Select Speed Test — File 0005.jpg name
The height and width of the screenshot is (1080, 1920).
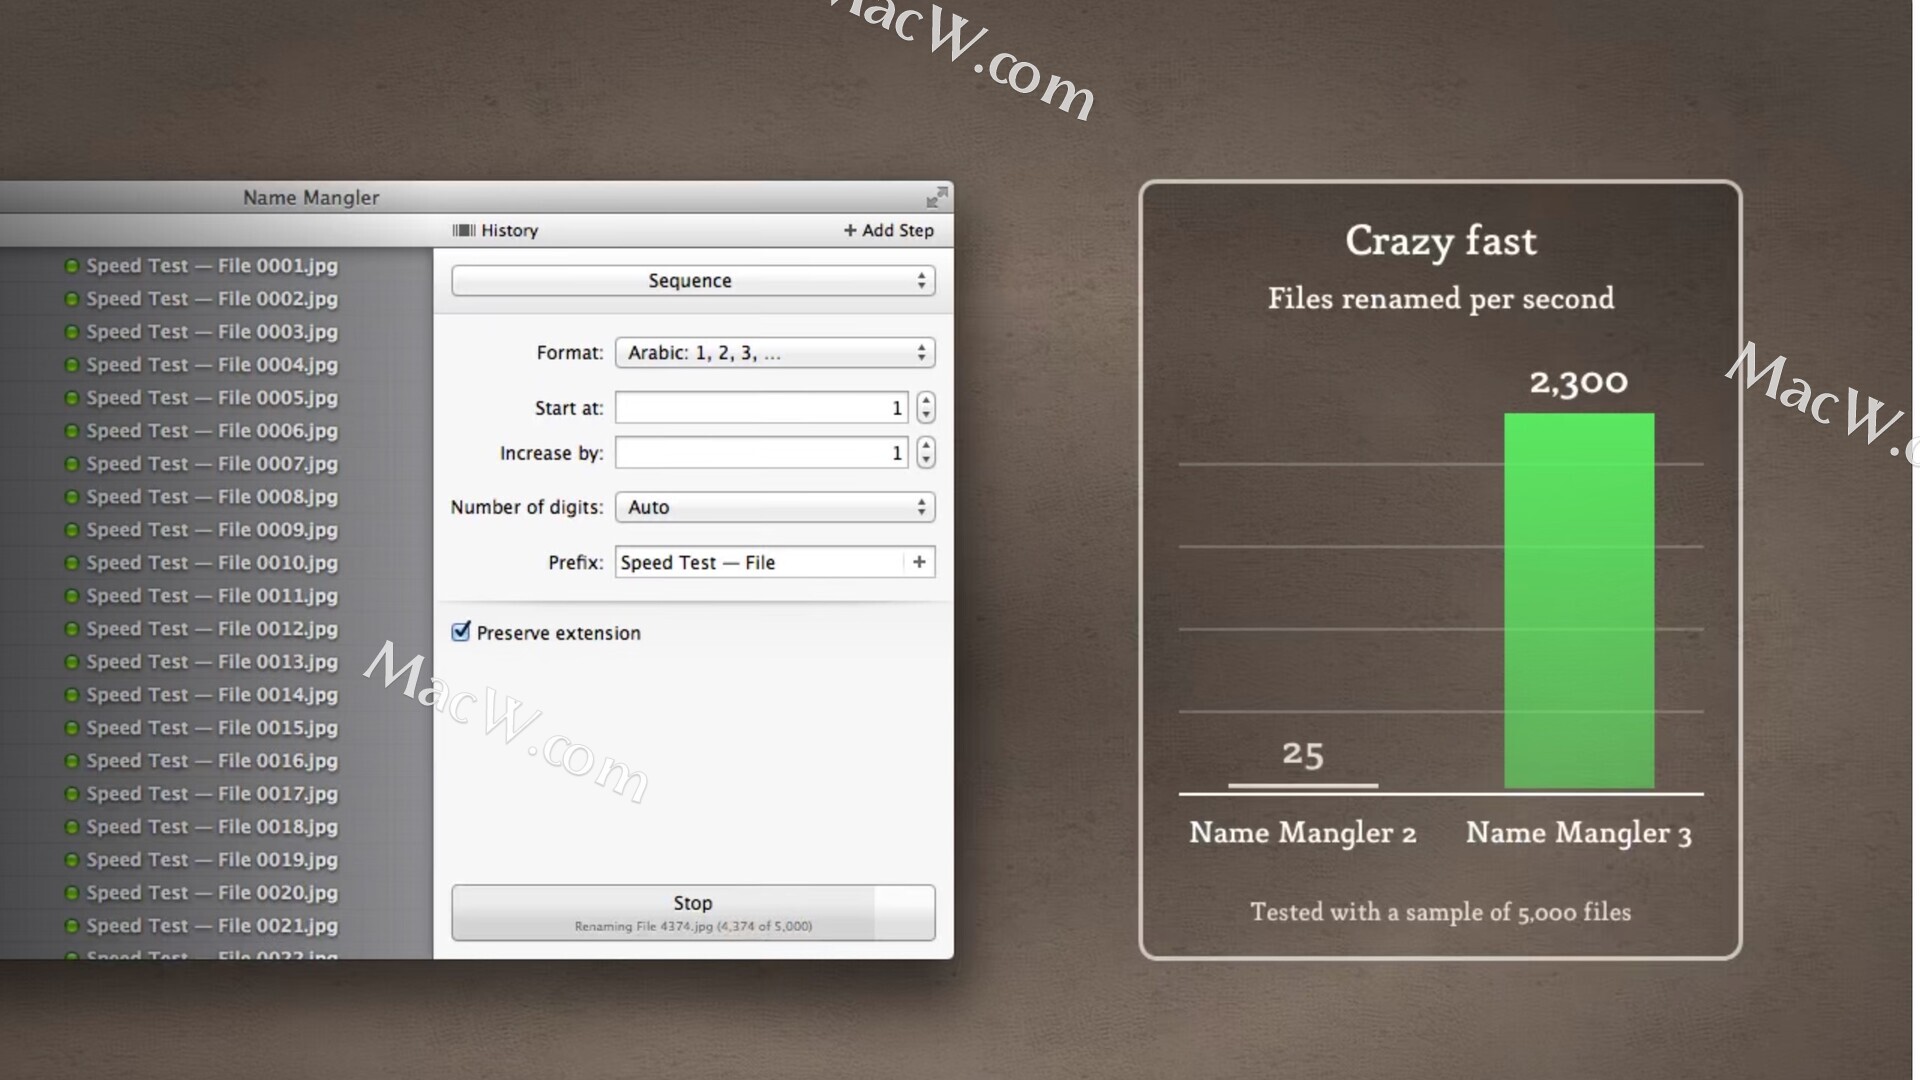[x=212, y=398]
